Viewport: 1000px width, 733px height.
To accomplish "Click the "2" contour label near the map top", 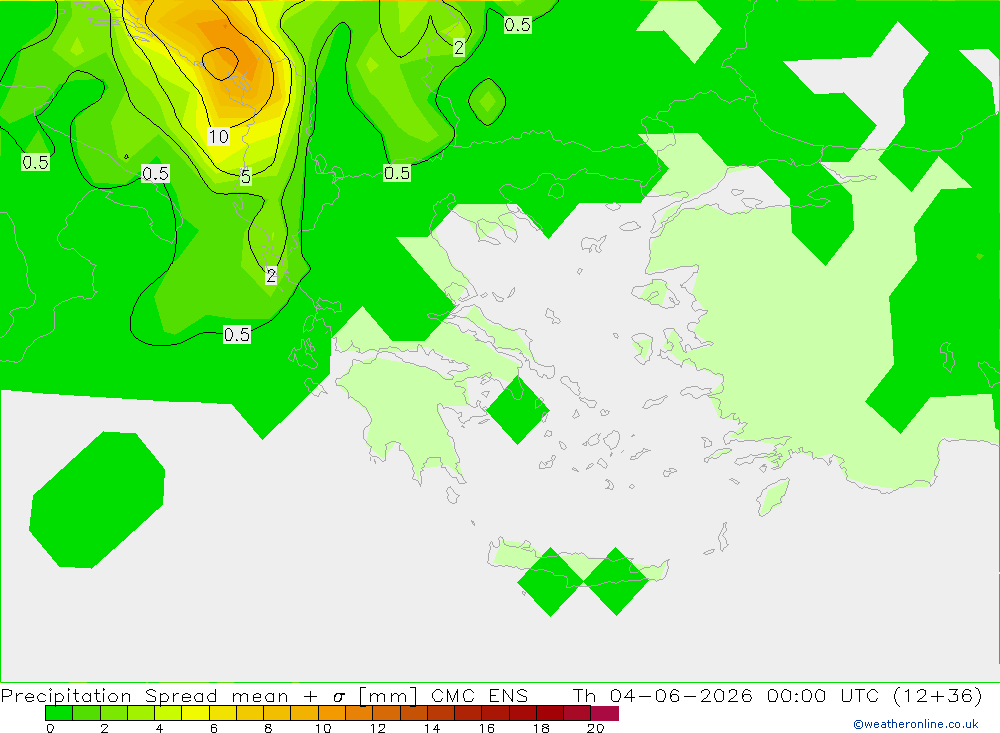I will coord(459,48).
